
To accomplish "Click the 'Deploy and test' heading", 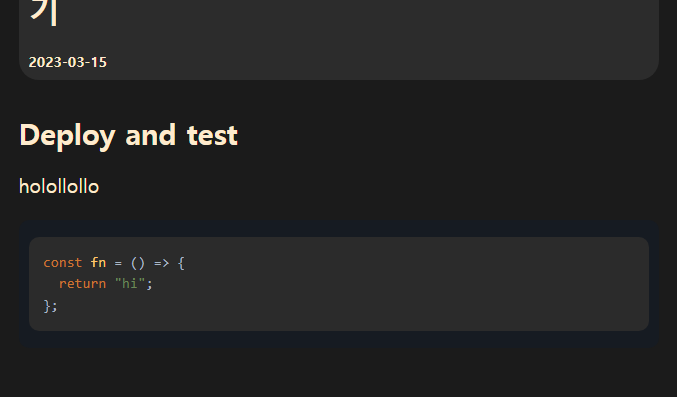I will pos(129,136).
